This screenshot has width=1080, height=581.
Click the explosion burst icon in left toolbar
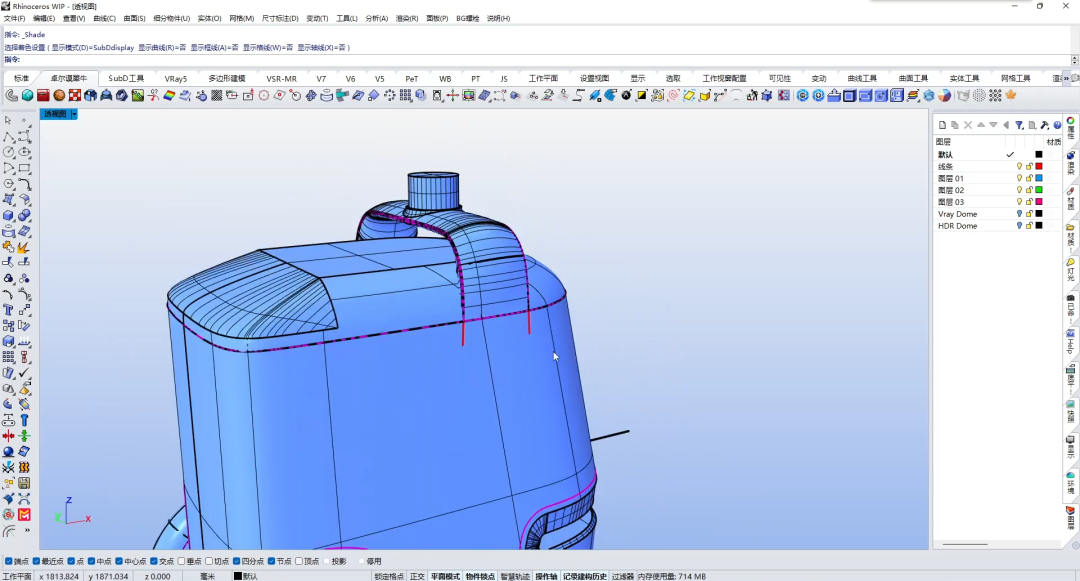pyautogui.click(x=25, y=247)
